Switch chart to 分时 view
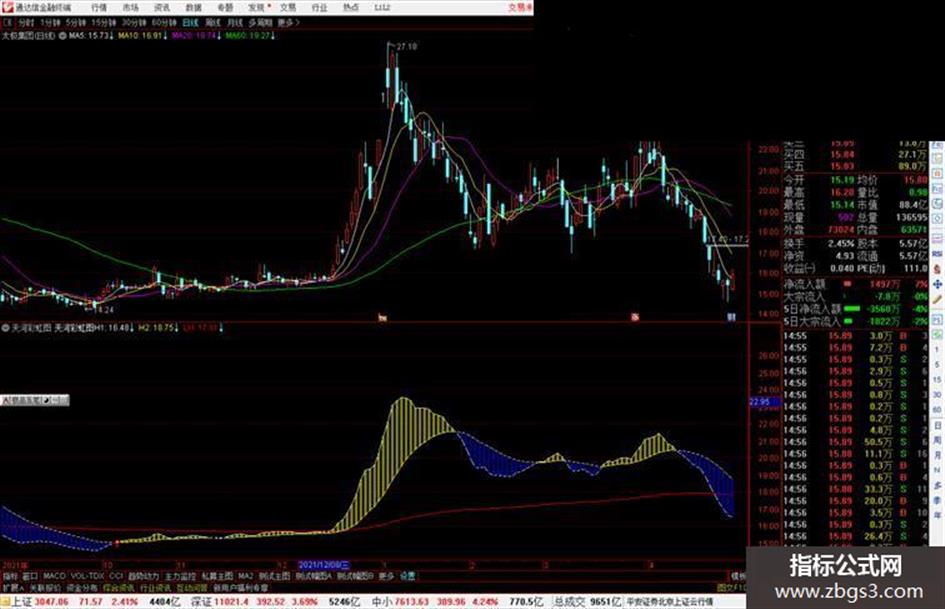The image size is (945, 609). 25,22
